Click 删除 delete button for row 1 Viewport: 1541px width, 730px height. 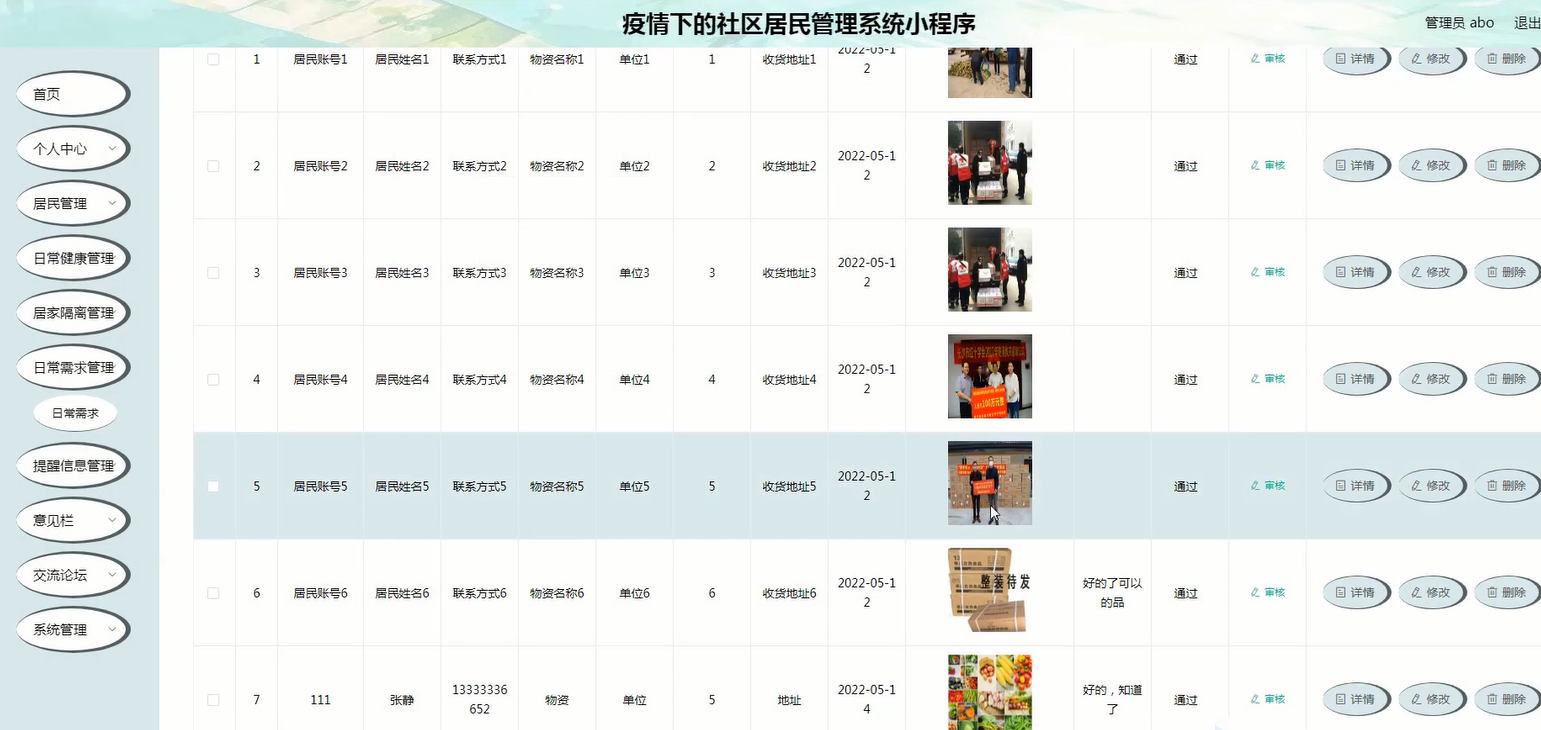[x=1507, y=59]
